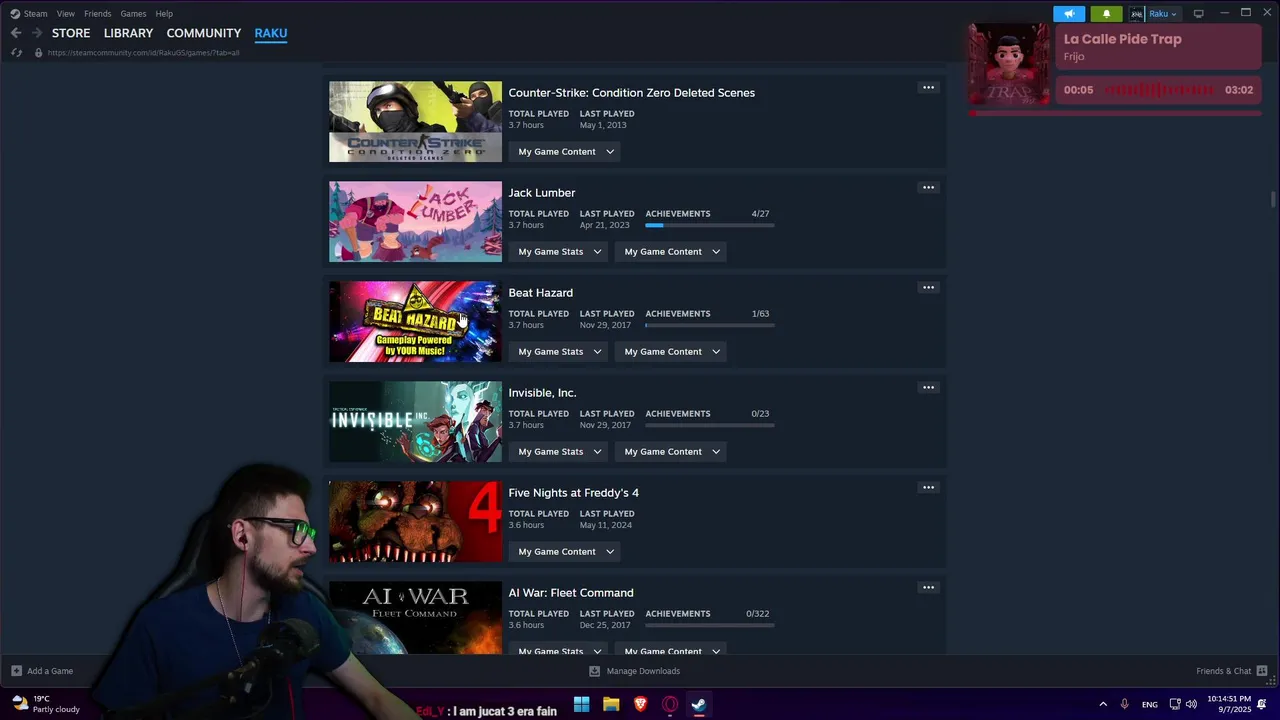Open the Help menu
The width and height of the screenshot is (1280, 720).
(x=164, y=14)
